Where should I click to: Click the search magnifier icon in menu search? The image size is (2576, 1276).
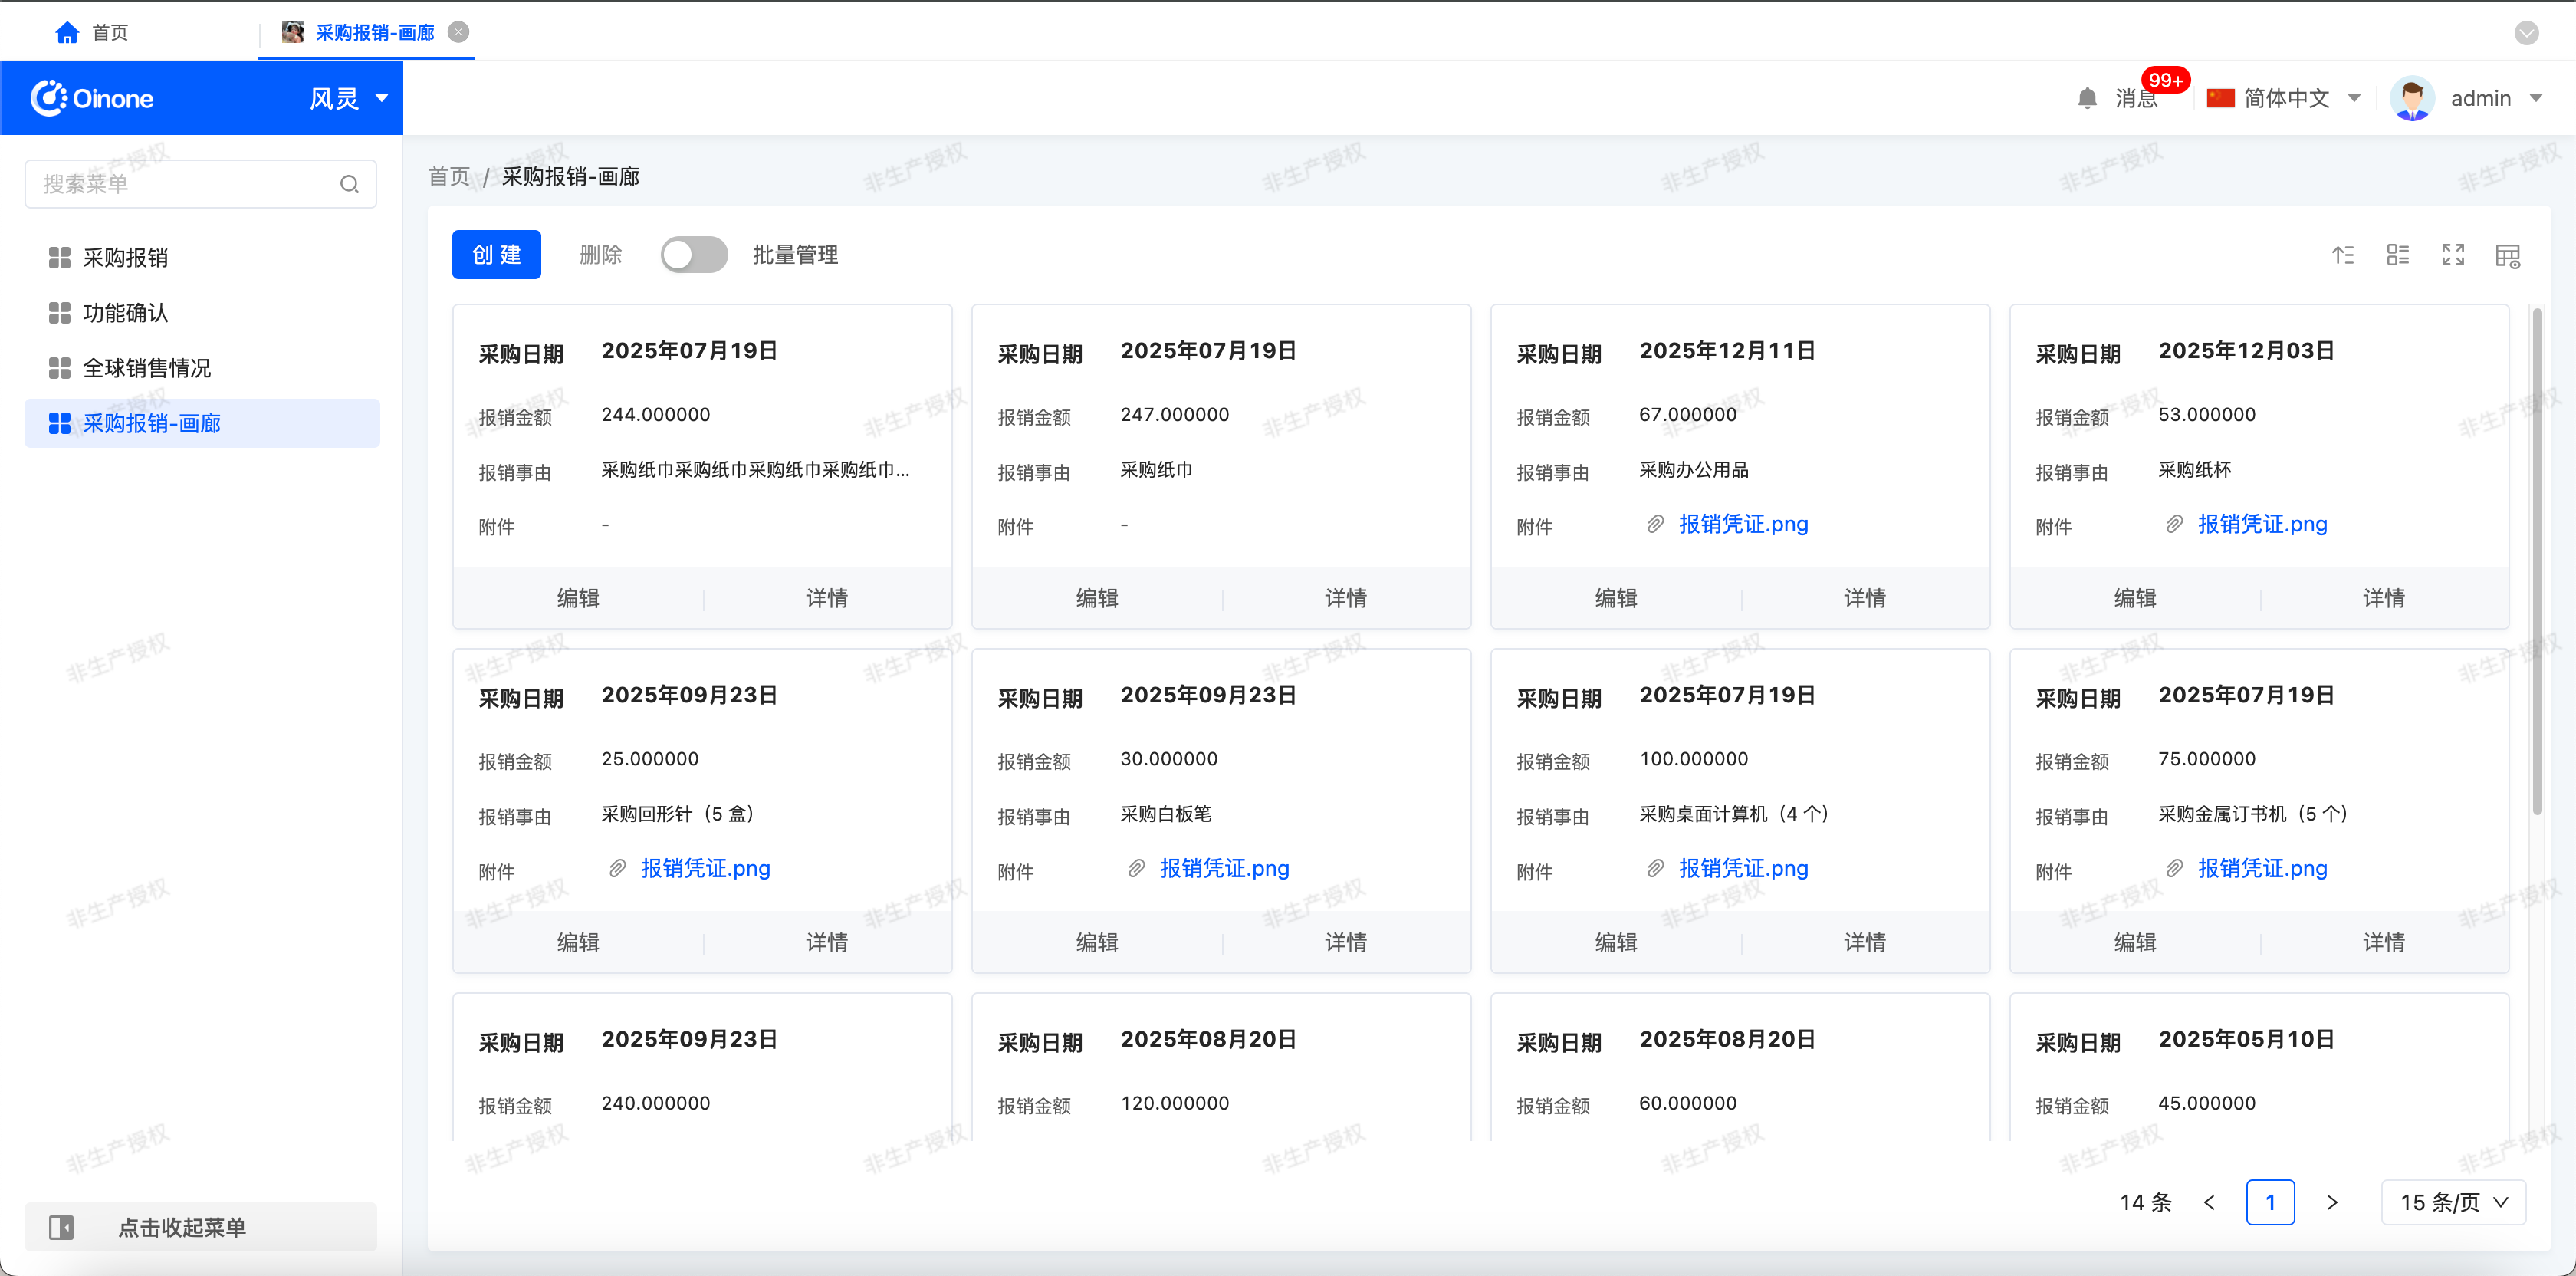pyautogui.click(x=349, y=184)
